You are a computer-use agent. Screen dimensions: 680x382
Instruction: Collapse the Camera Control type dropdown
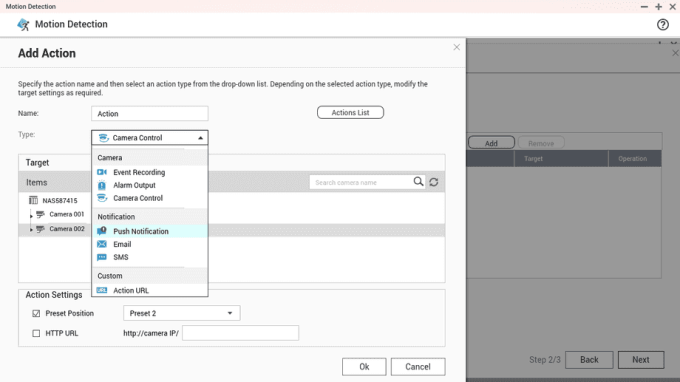(150, 137)
